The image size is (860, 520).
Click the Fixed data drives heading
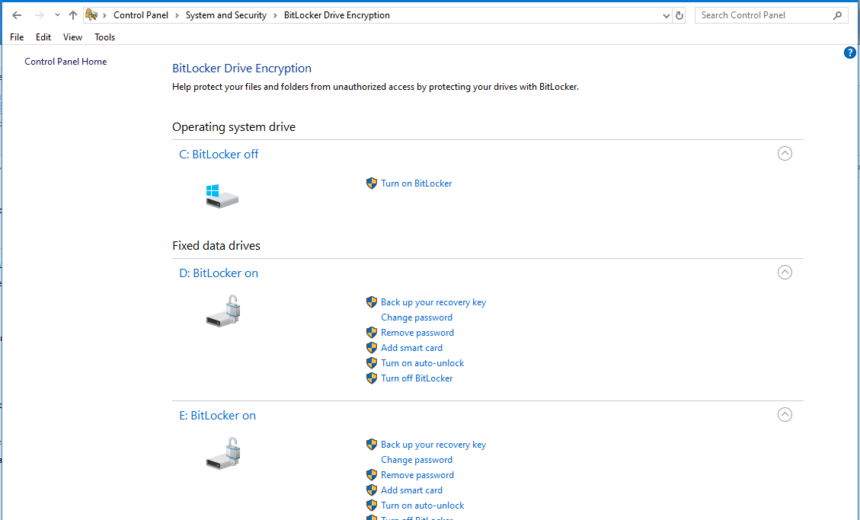(x=216, y=246)
